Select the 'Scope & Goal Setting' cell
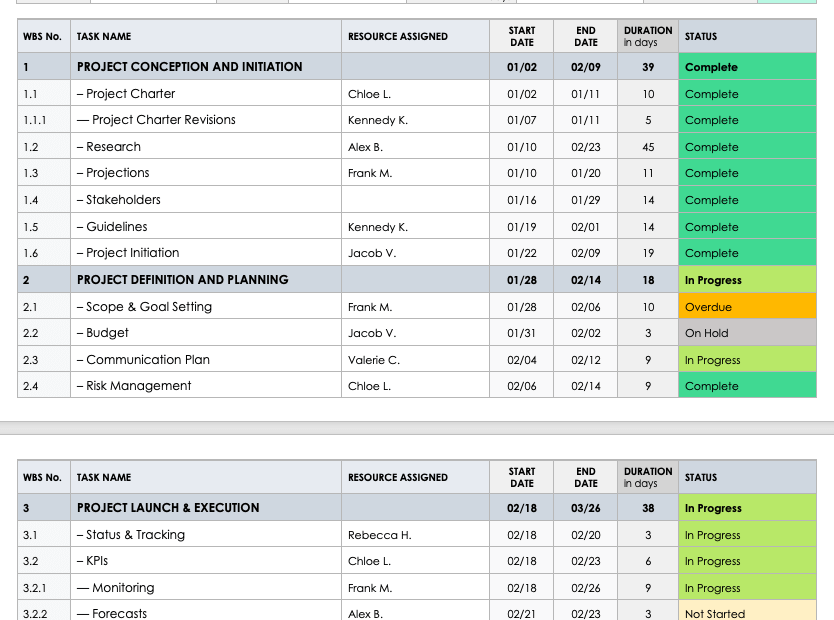This screenshot has width=834, height=620. (206, 306)
